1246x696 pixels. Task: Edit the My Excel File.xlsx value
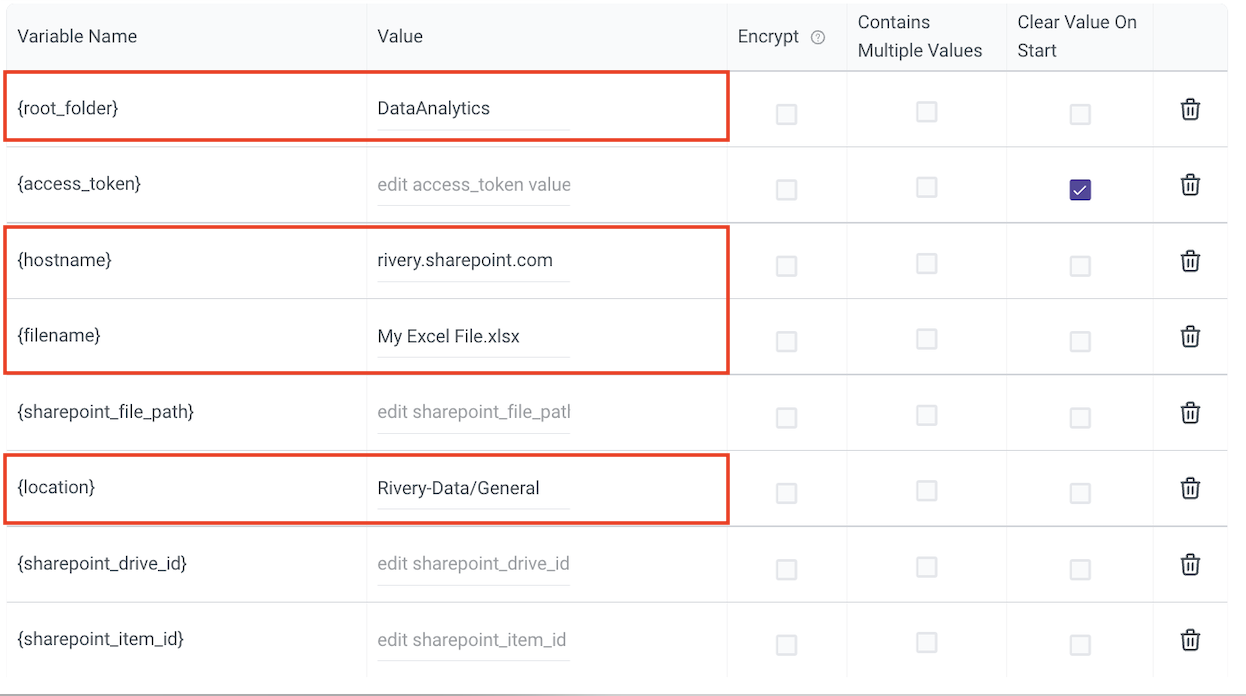(473, 337)
